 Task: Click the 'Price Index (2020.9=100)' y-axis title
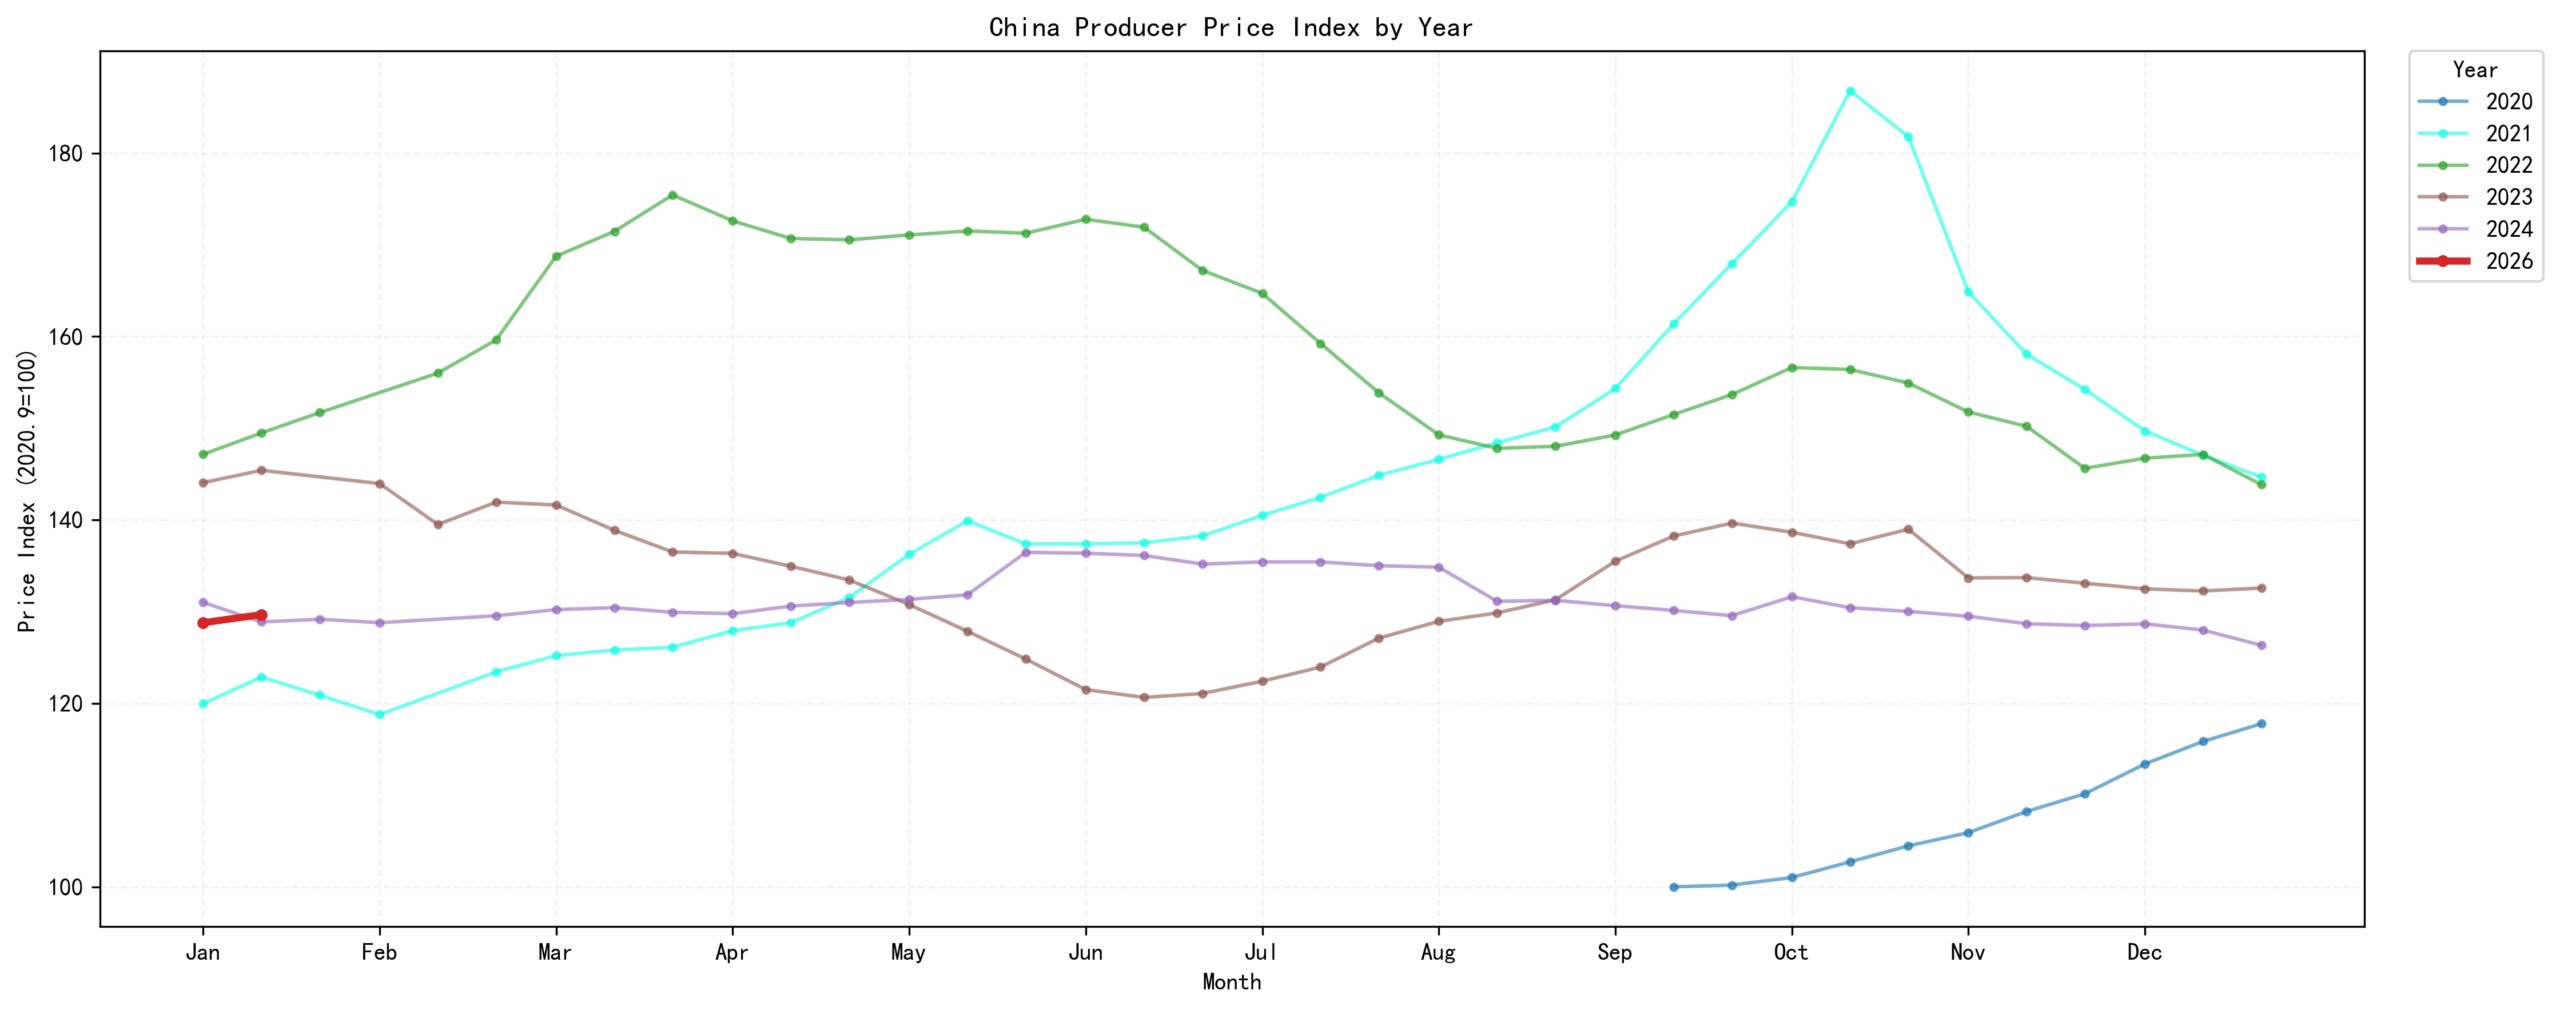[27, 490]
